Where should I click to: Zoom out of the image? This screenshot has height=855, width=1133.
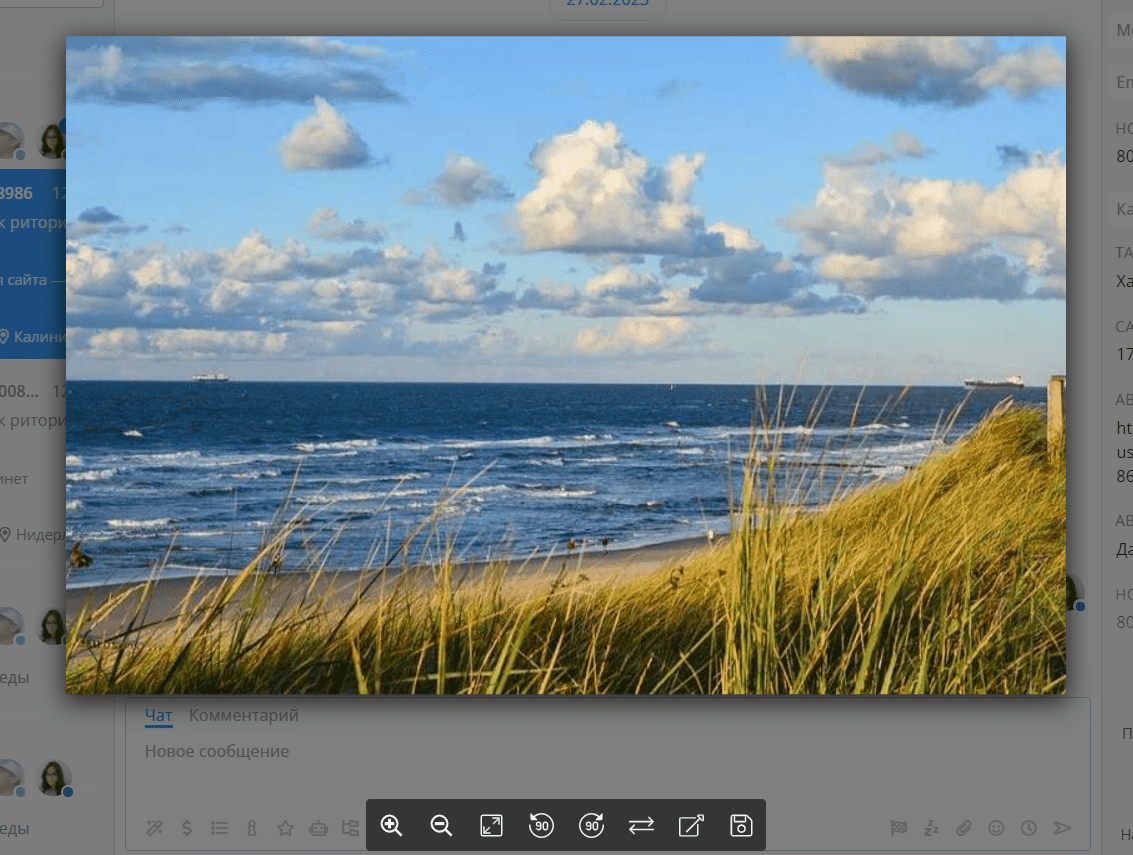[x=441, y=825]
